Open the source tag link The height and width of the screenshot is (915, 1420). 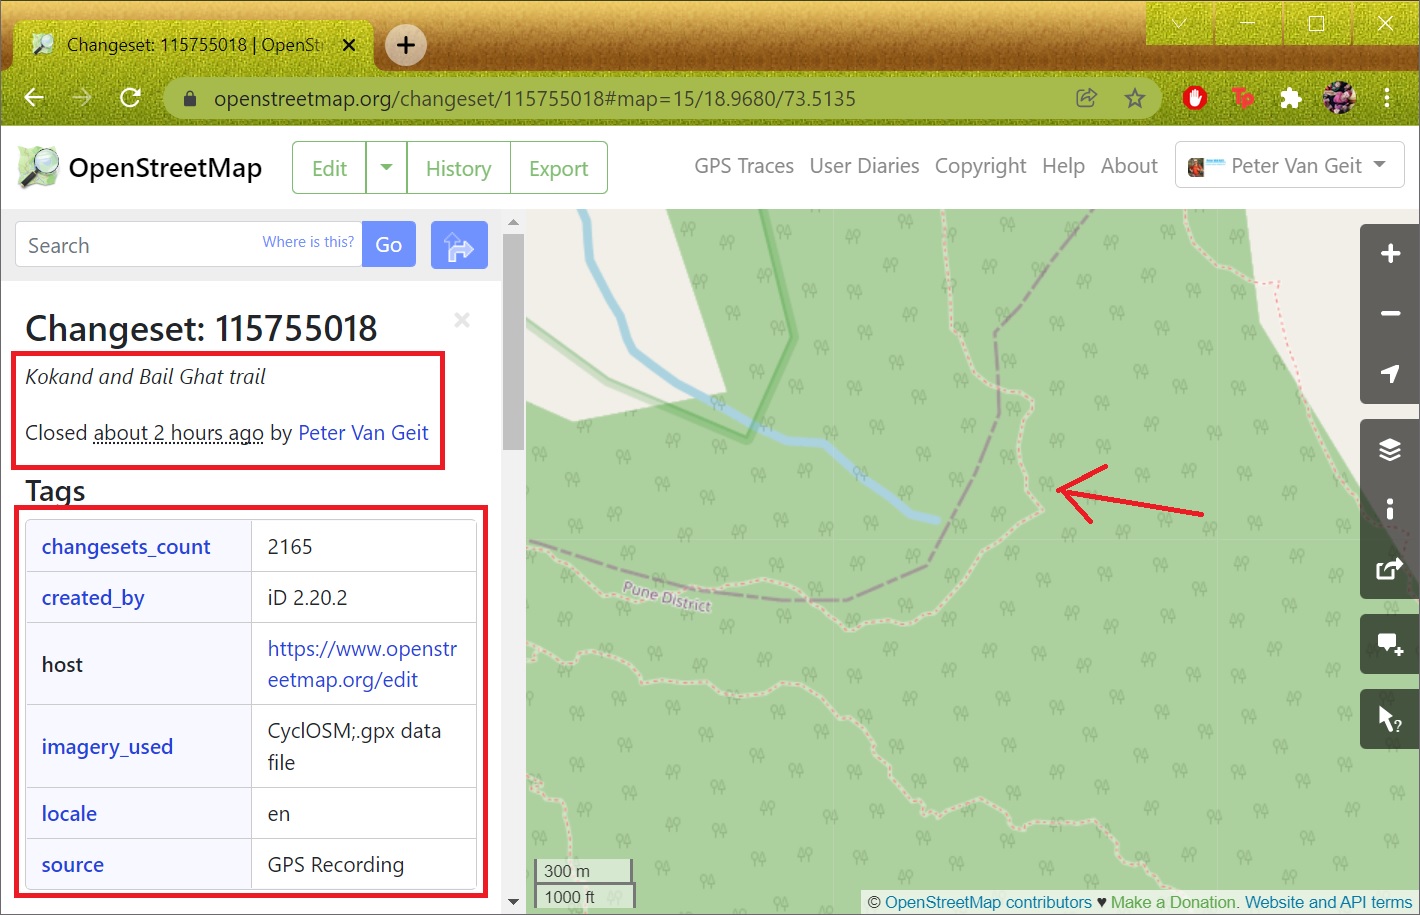coord(72,865)
